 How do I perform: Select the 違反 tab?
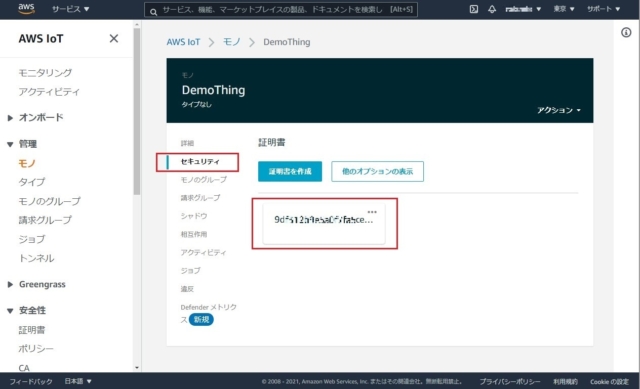point(187,289)
